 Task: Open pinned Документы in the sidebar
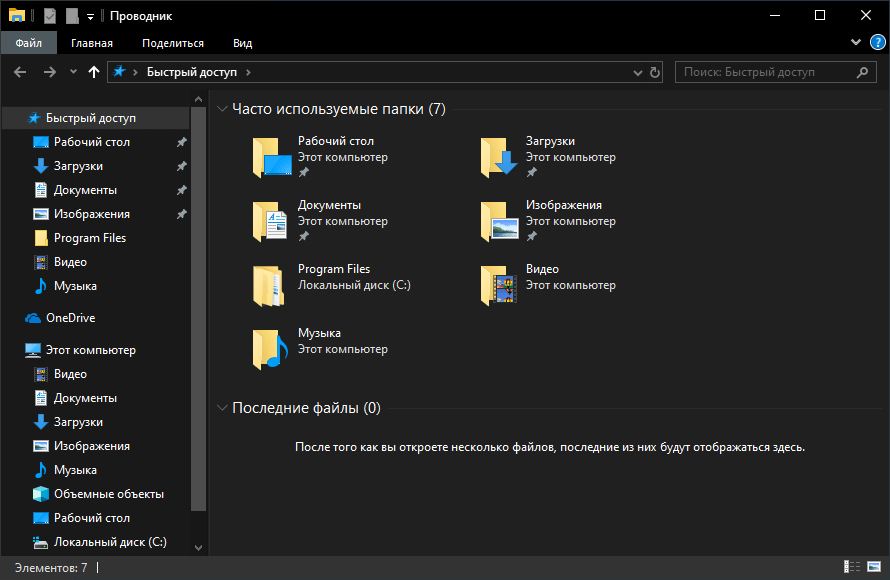85,190
